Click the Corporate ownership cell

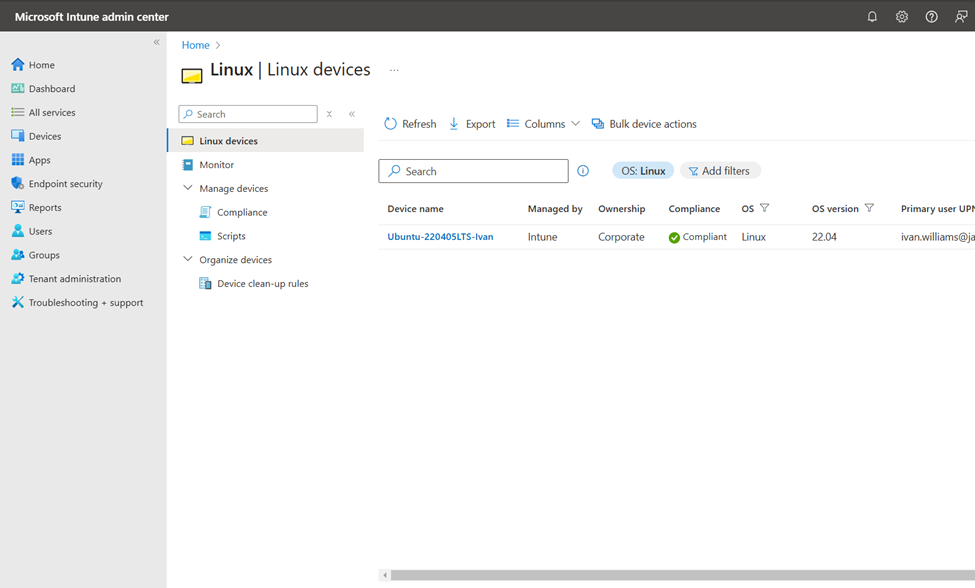coord(621,237)
